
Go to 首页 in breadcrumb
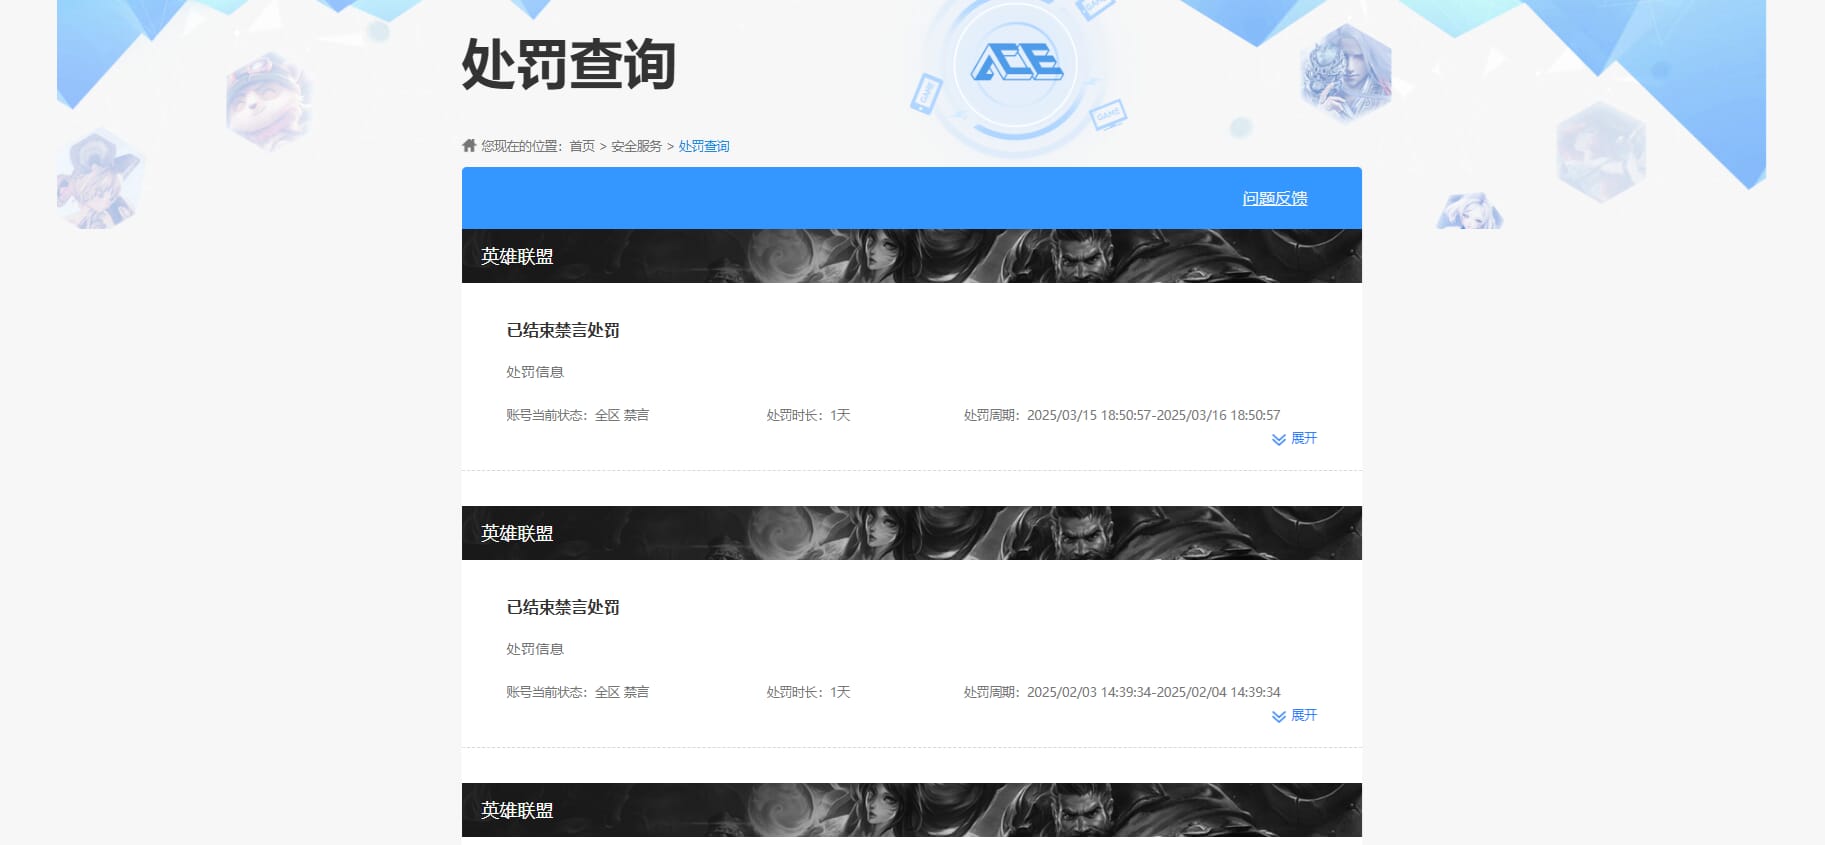coord(582,146)
